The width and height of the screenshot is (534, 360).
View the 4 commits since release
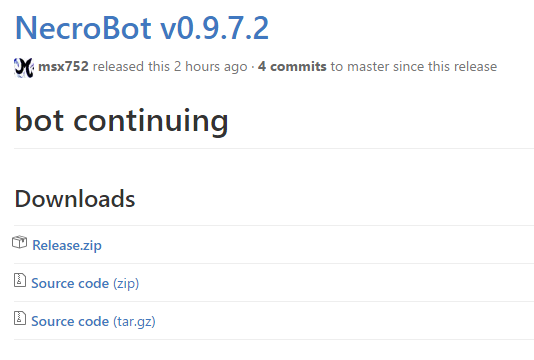(292, 66)
